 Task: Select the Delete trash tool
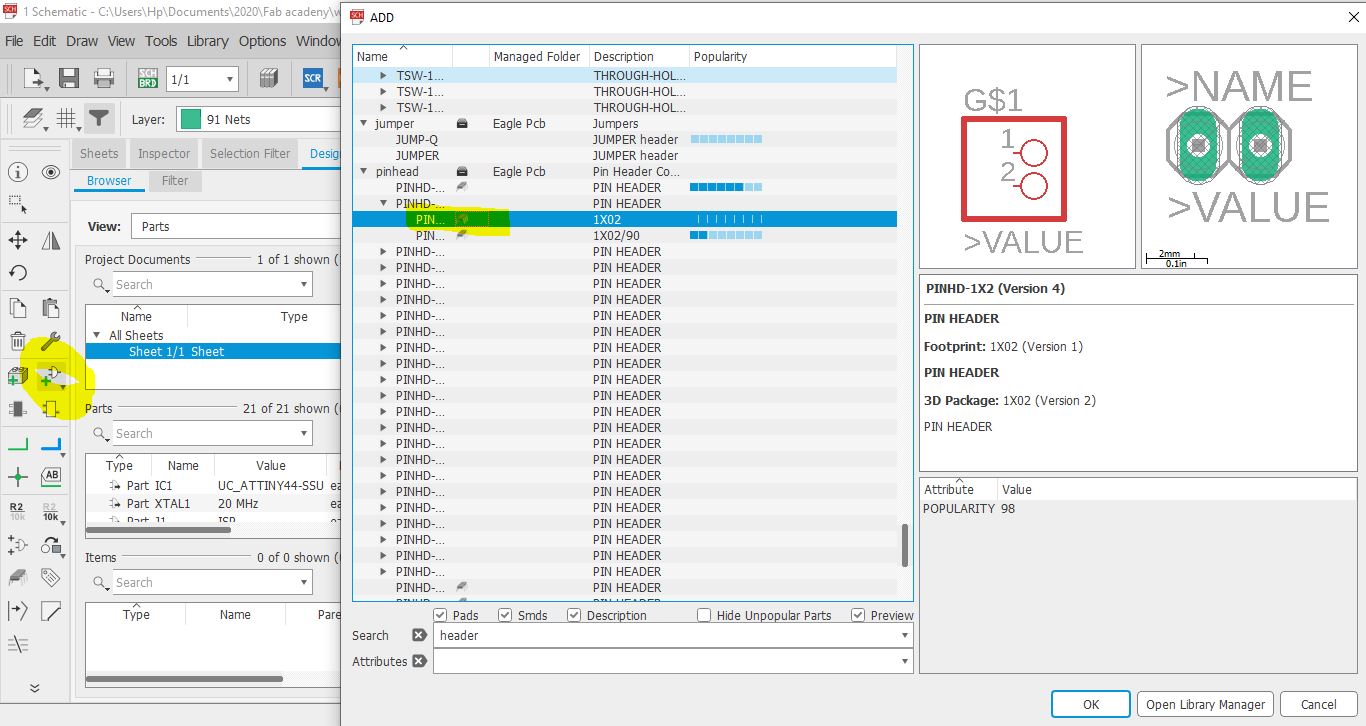coord(18,342)
